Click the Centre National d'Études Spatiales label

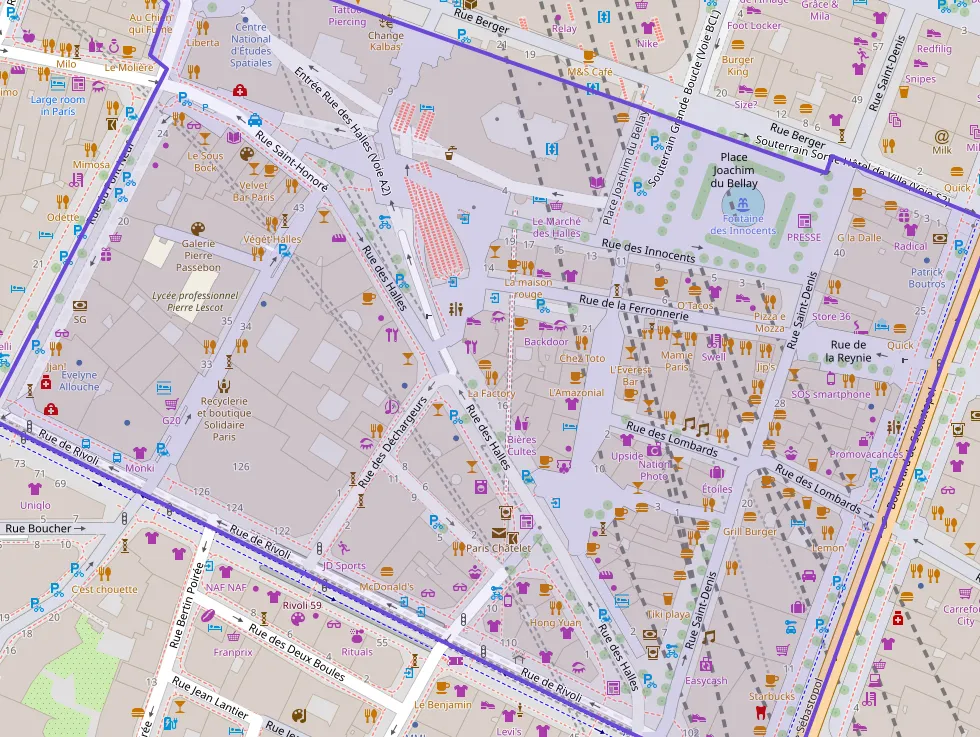(x=251, y=45)
